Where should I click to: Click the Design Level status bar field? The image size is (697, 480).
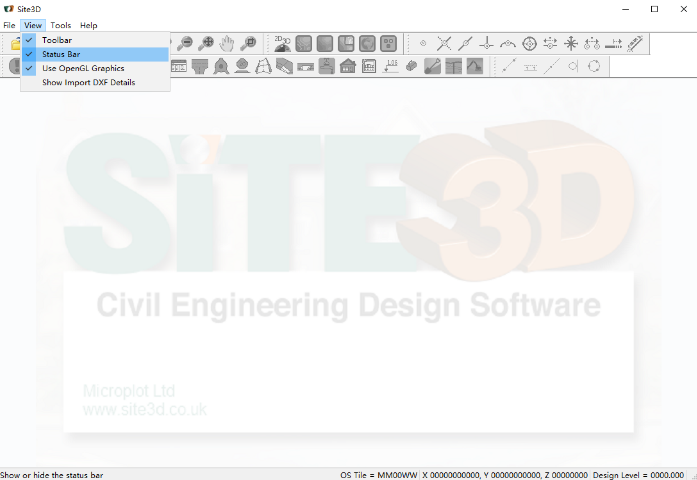pos(638,474)
